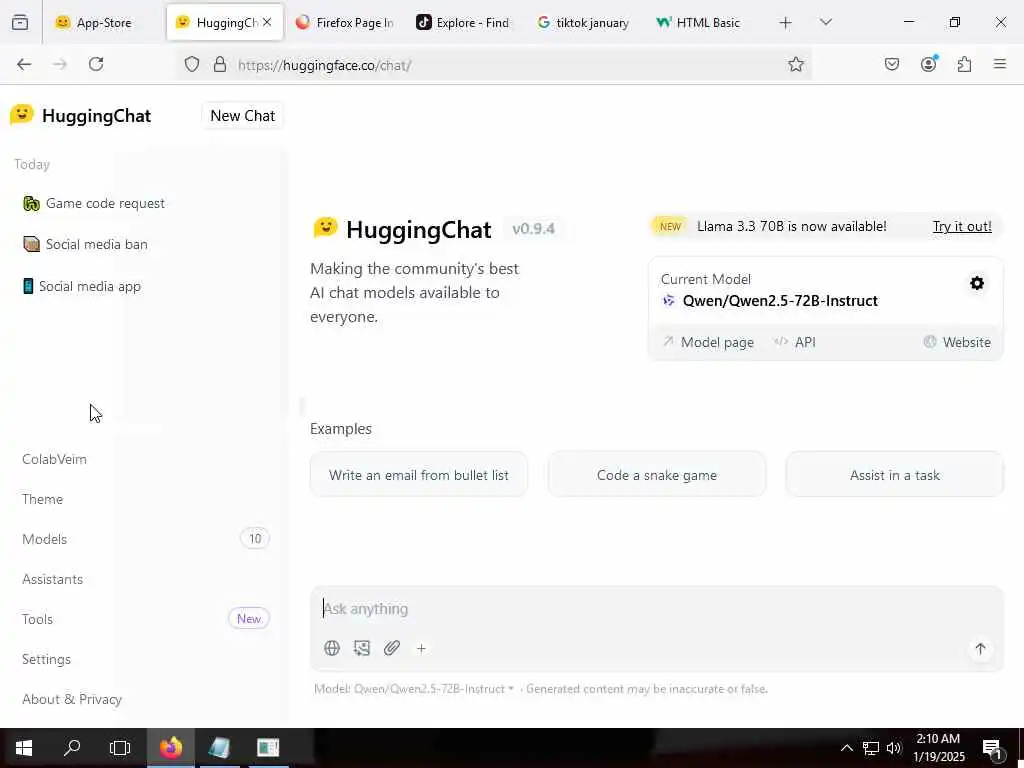
Task: Toggle web search globe icon
Action: [x=332, y=648]
